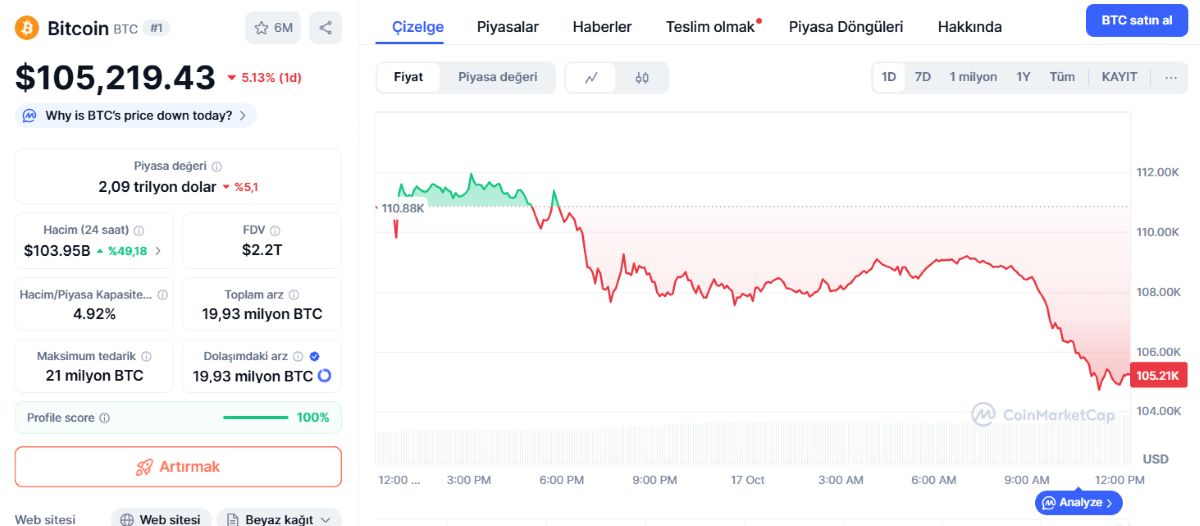Click the 5.13% (1d) change label
1200x526 pixels.
(x=265, y=77)
